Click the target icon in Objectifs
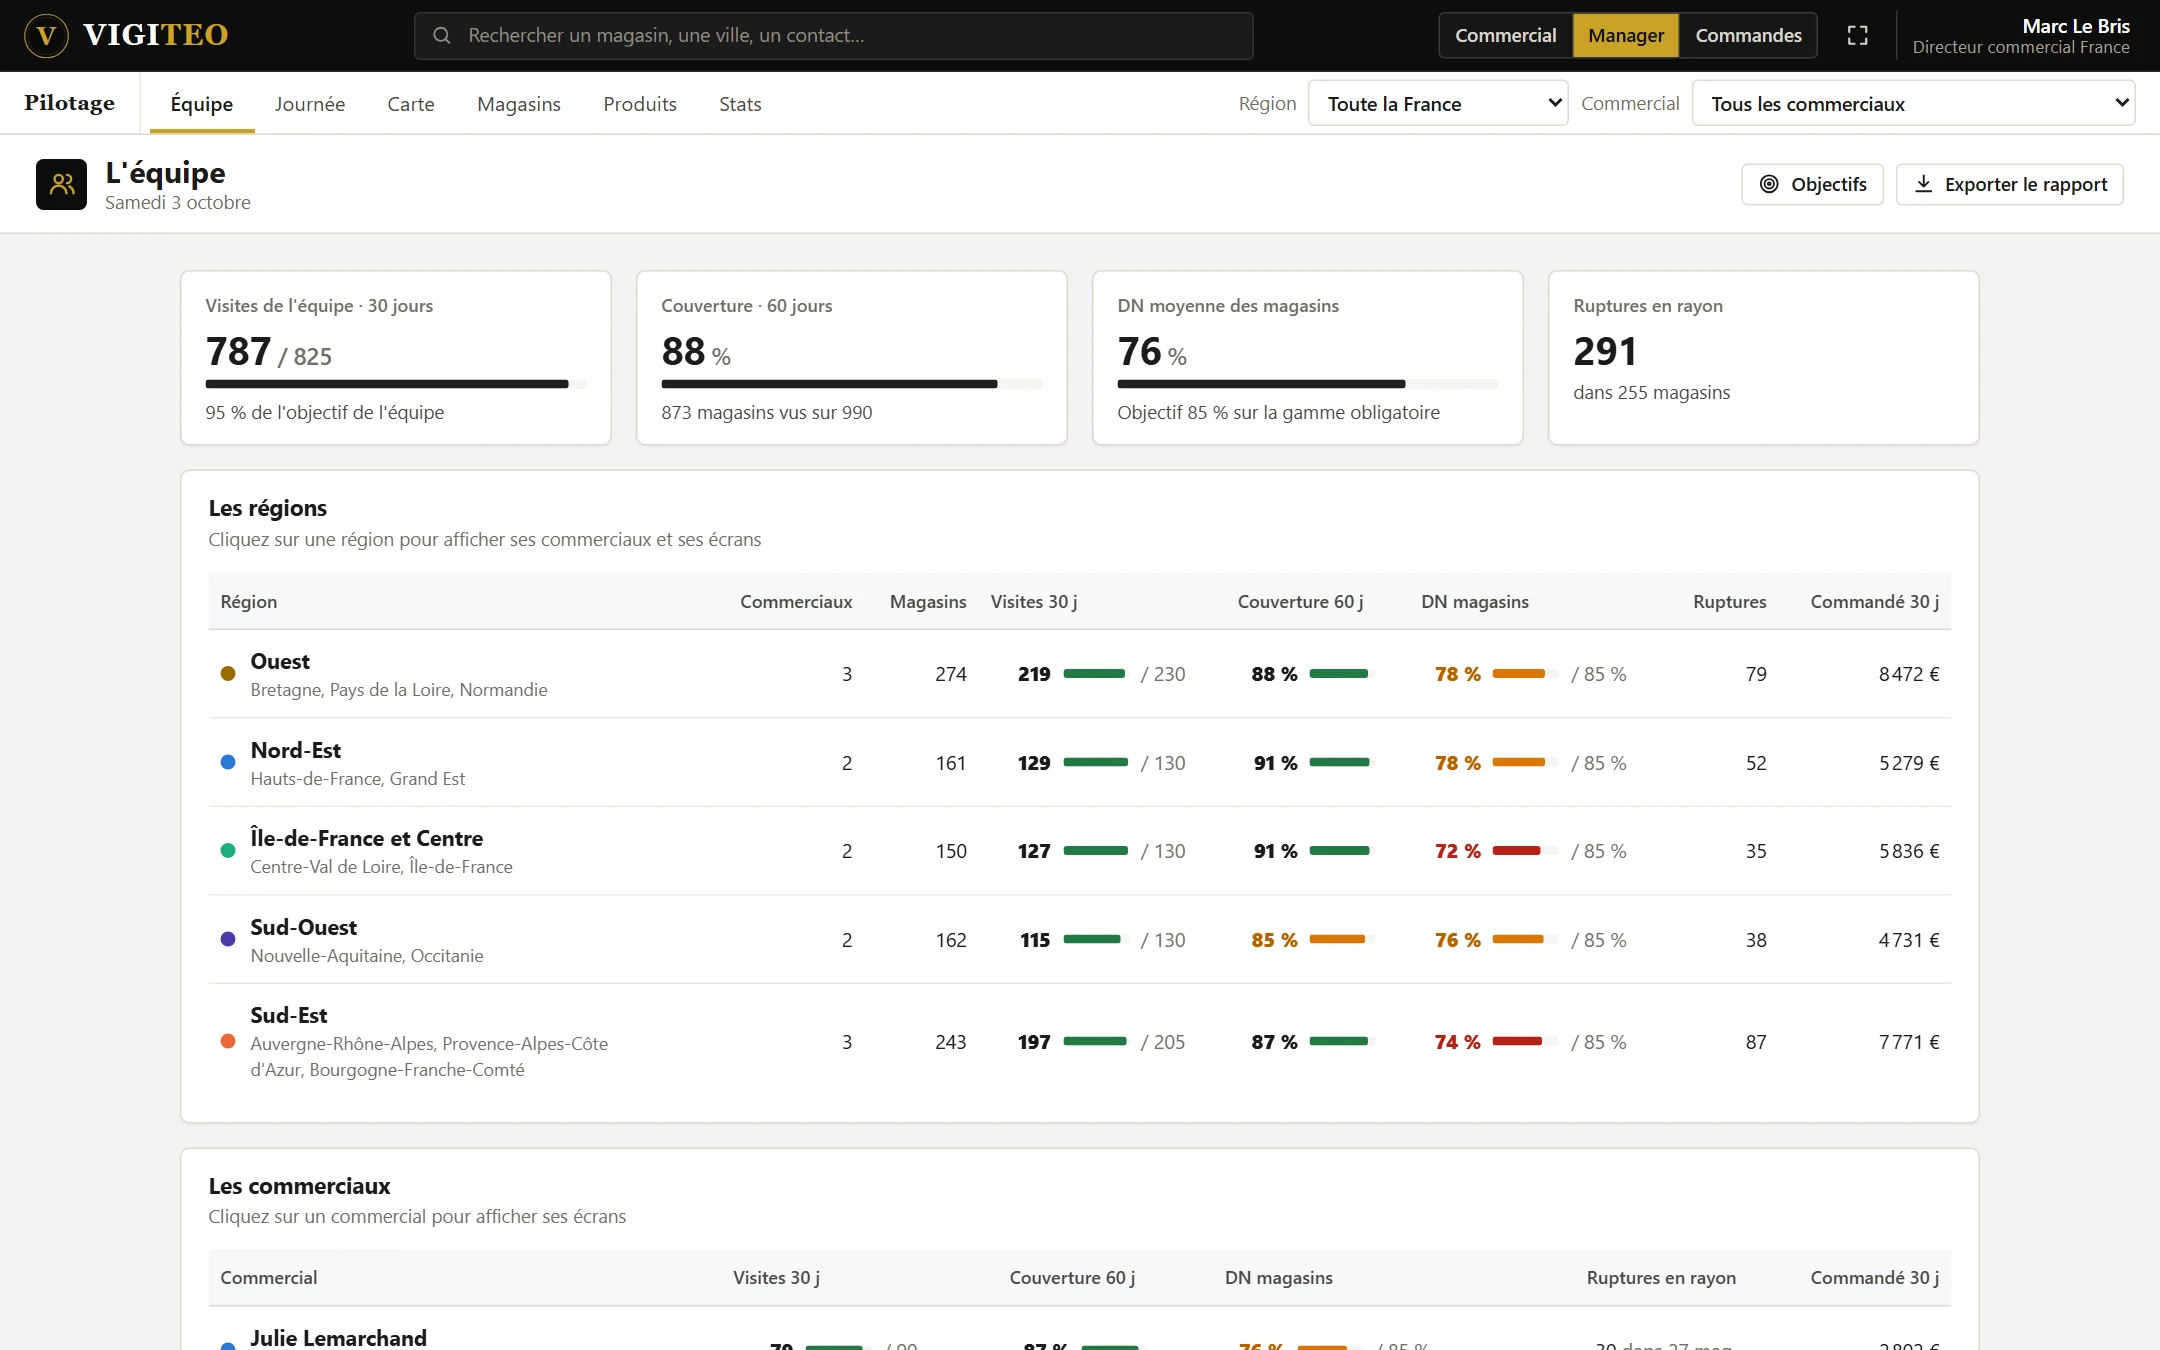2160x1350 pixels. 1769,184
